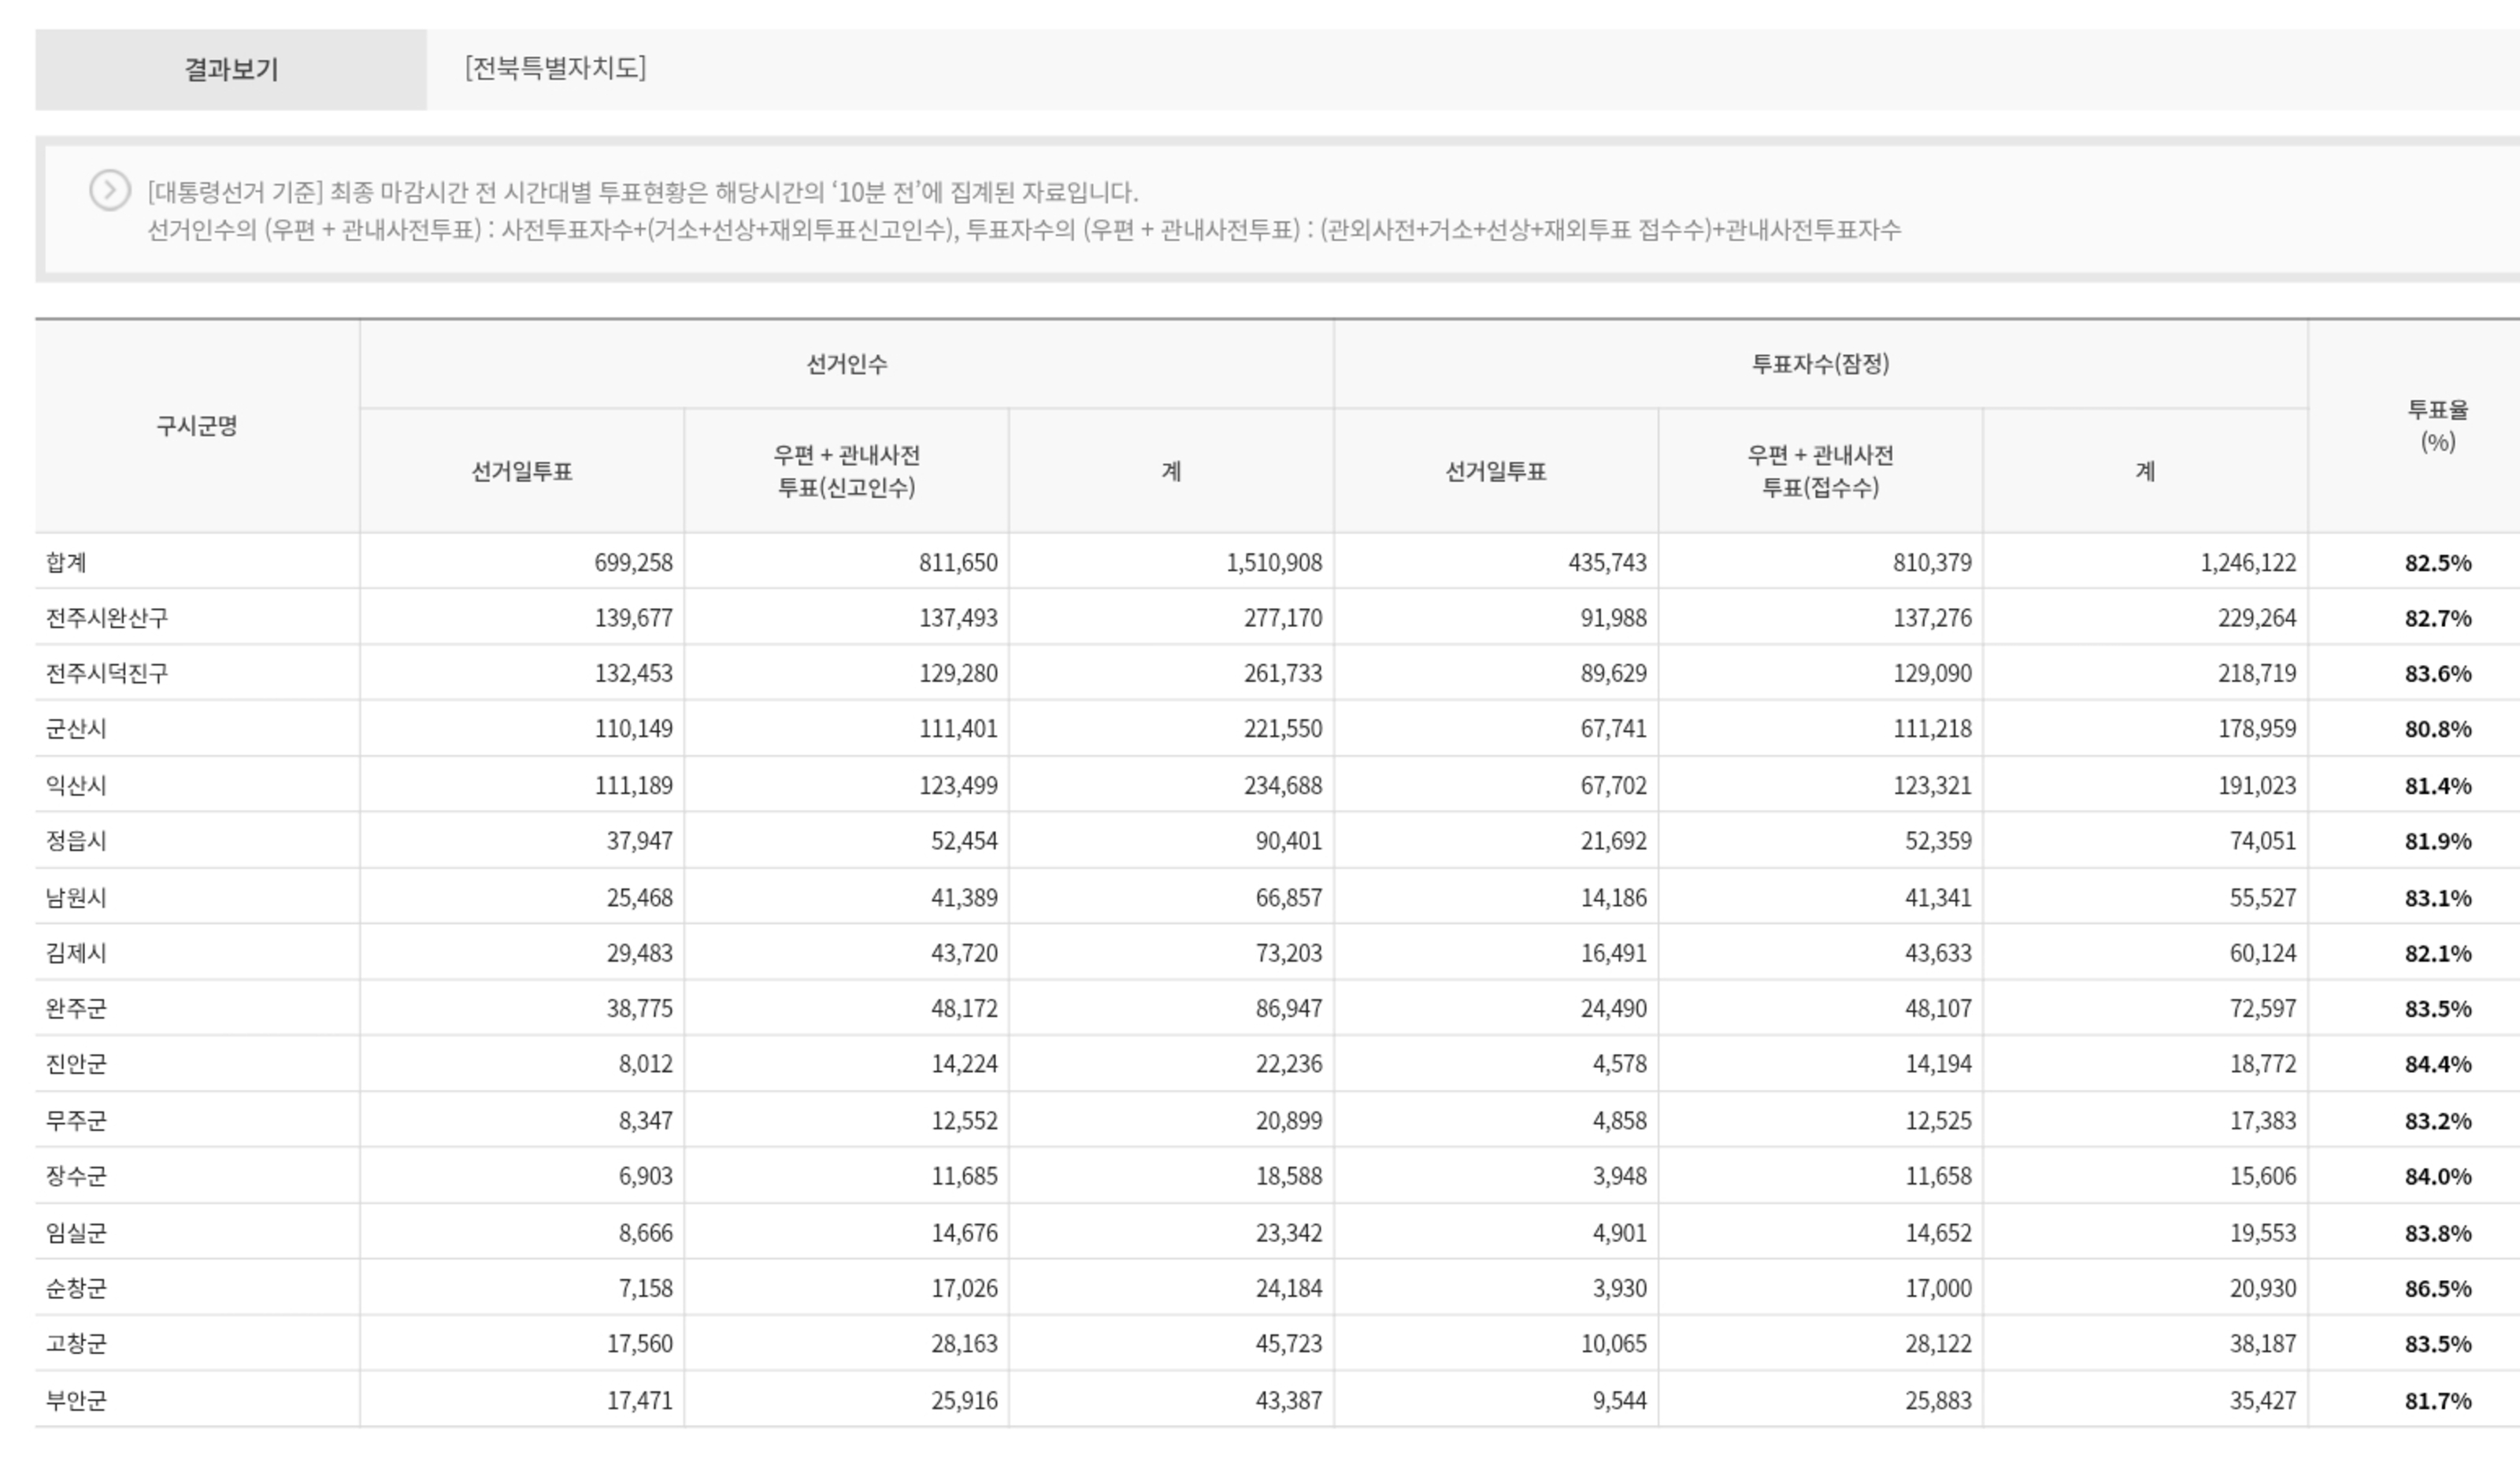
Task: Click the 고창군 row label
Action: click(x=76, y=1343)
